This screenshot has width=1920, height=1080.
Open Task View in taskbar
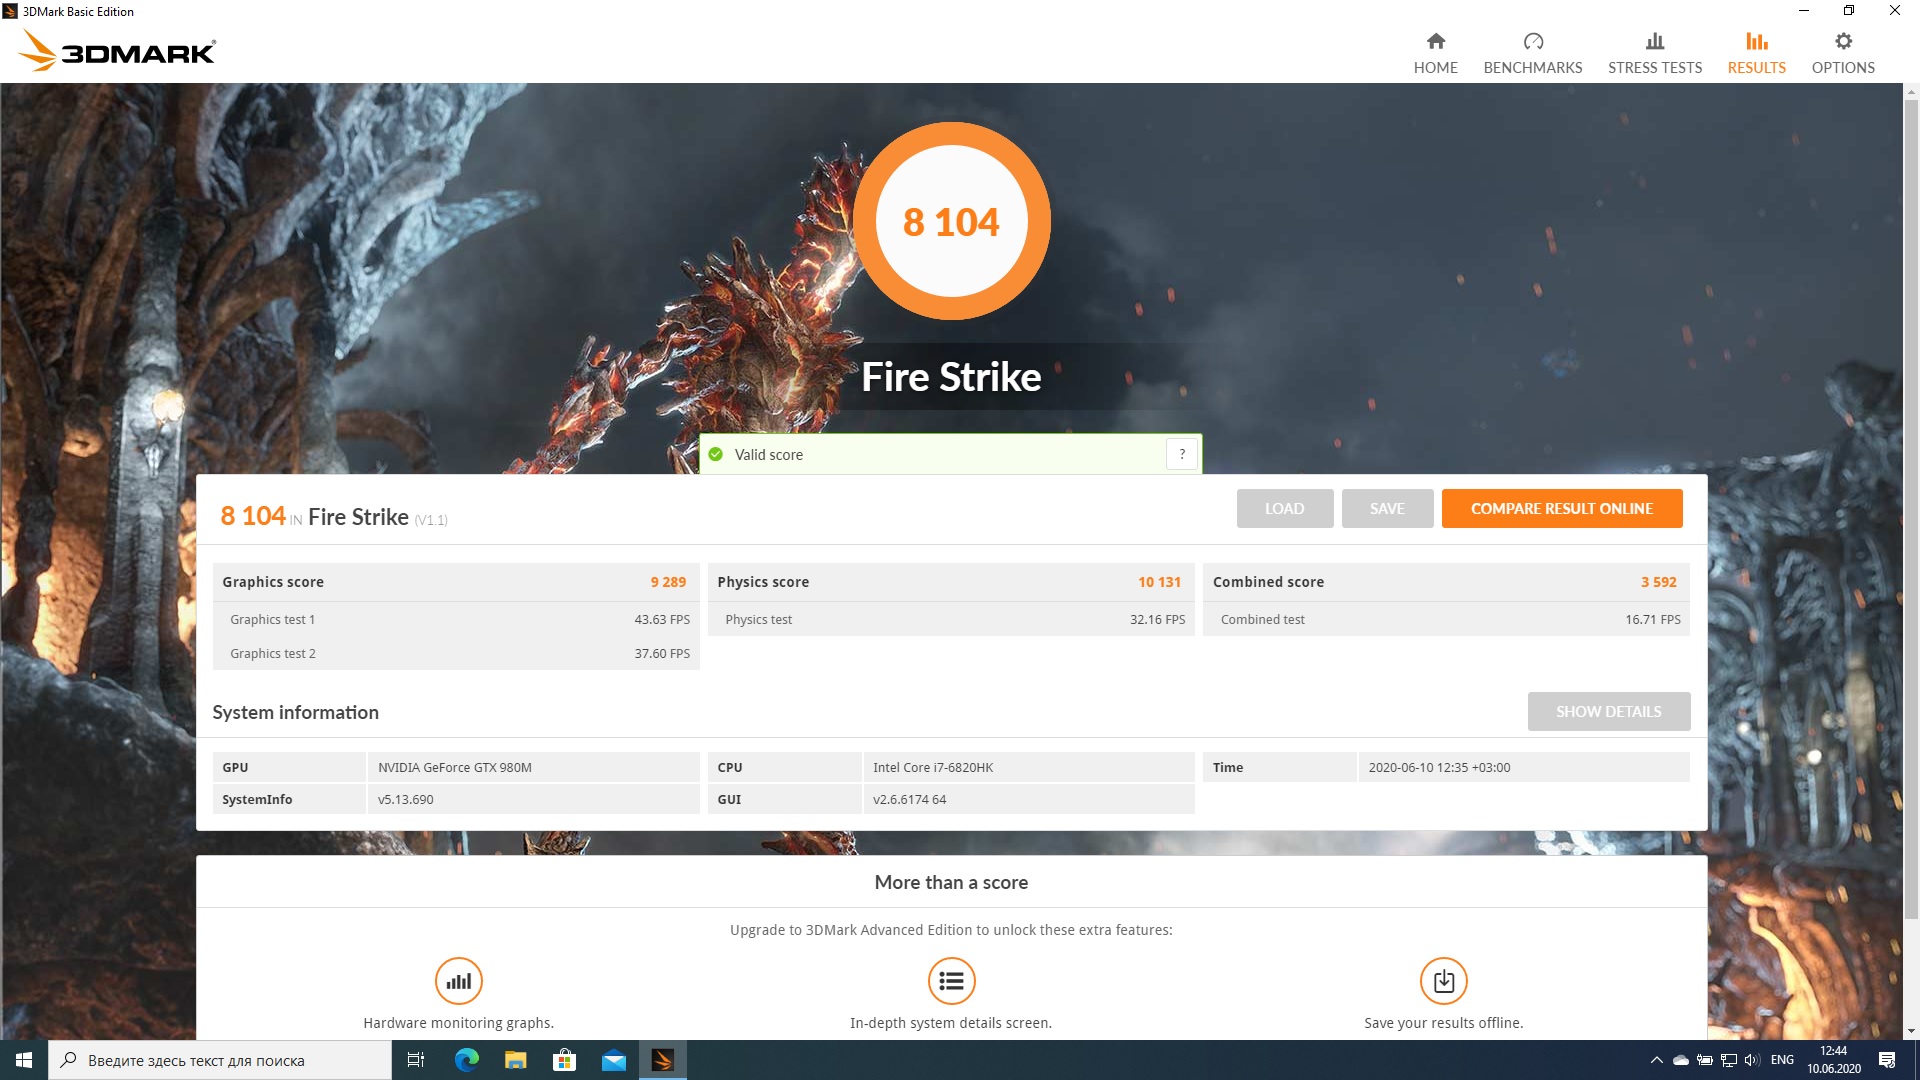tap(416, 1060)
